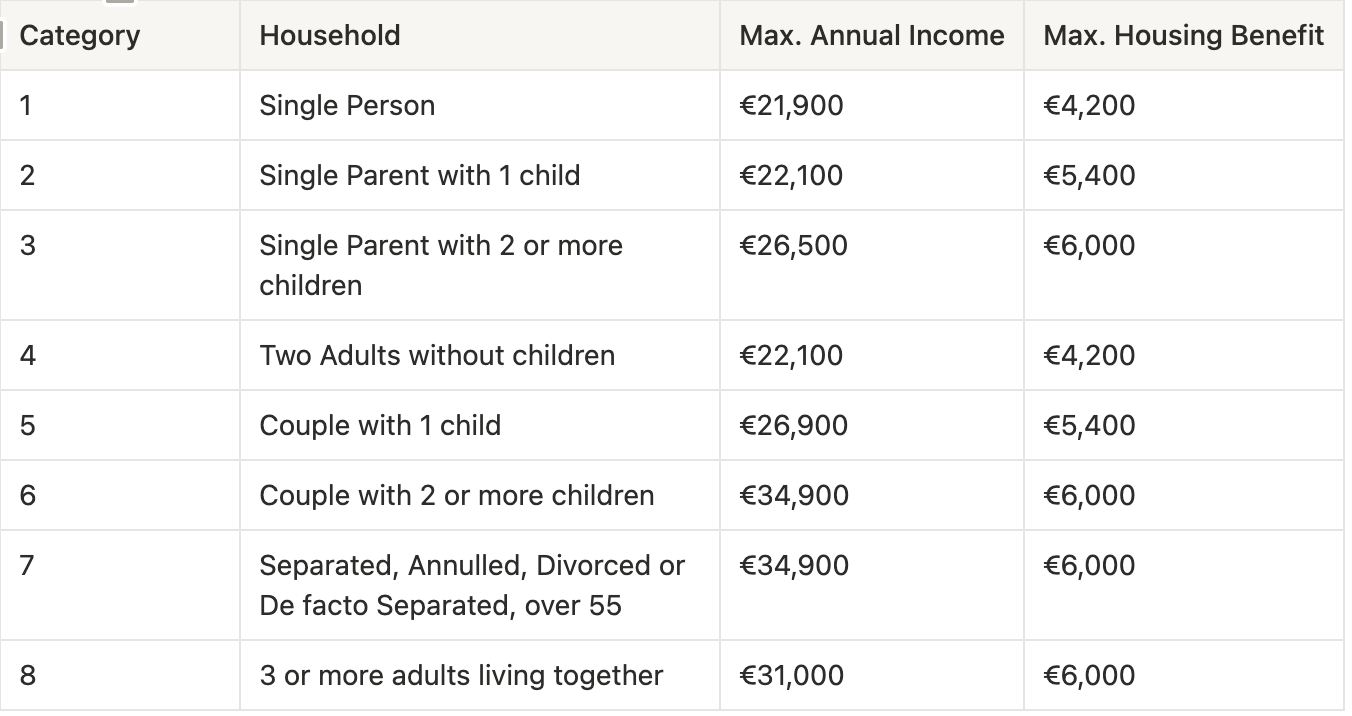The image size is (1352, 716).
Task: Select 3 or more adults living together
Action: pyautogui.click(x=480, y=675)
